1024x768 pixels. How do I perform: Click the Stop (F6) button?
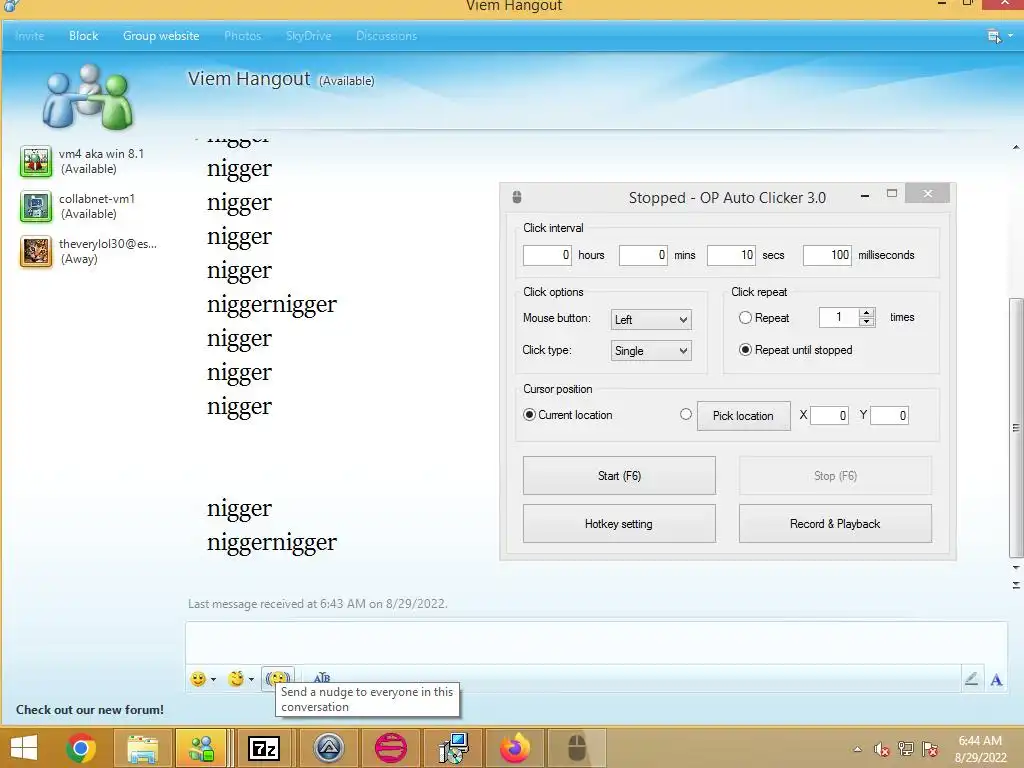835,475
